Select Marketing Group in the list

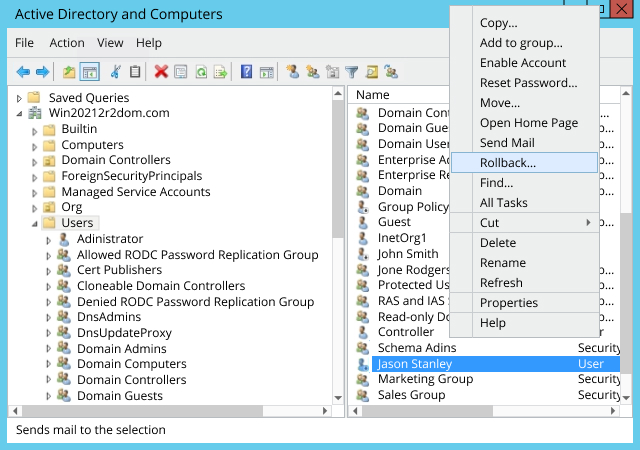[x=425, y=379]
